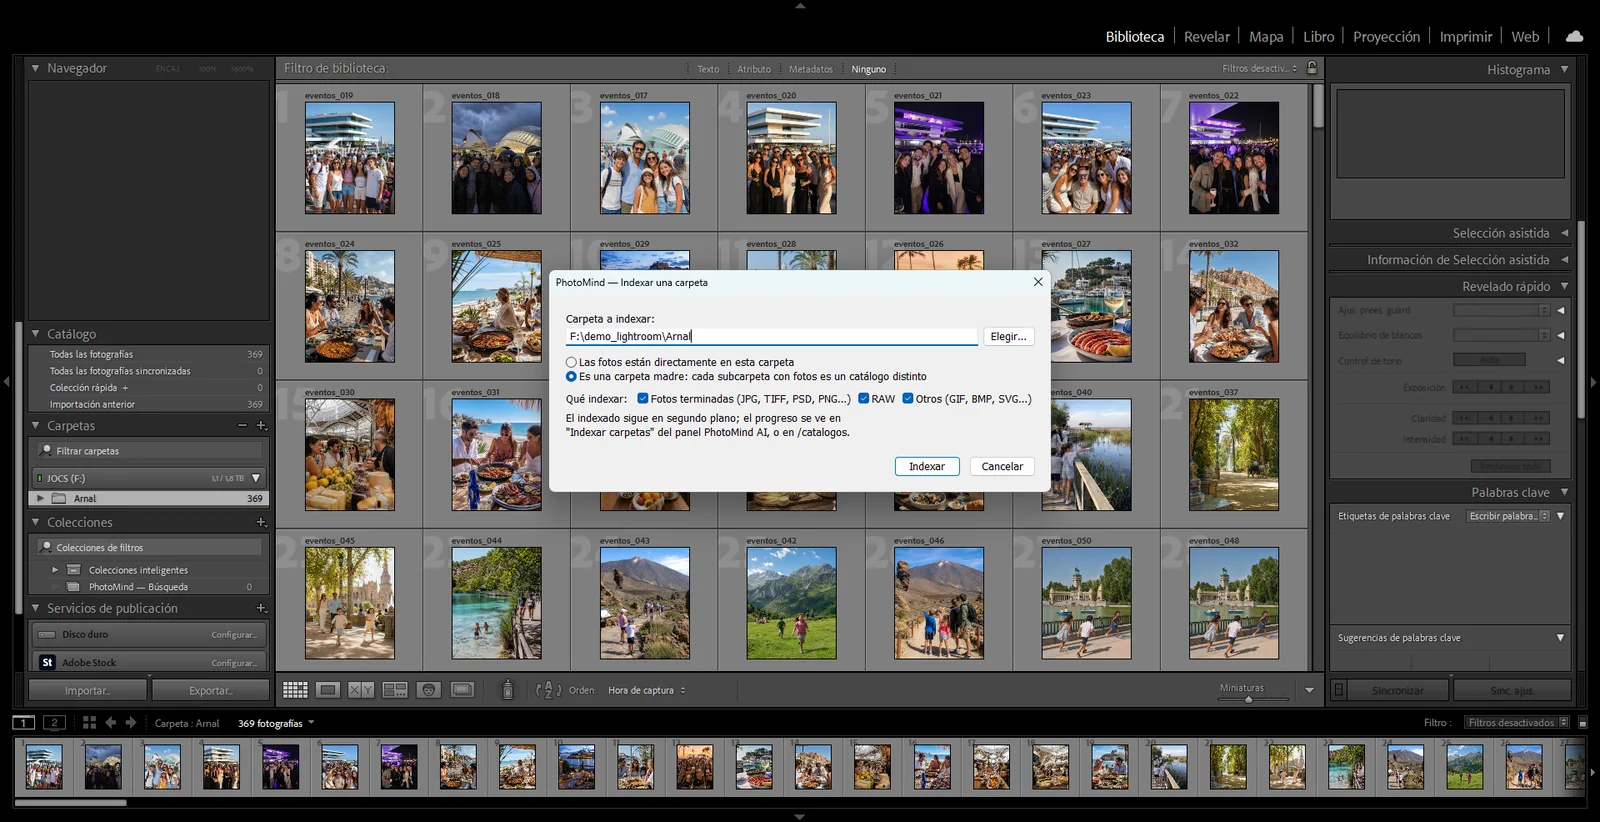This screenshot has height=822, width=1600.
Task: Switch to loupe view in the toolbar
Action: point(328,690)
